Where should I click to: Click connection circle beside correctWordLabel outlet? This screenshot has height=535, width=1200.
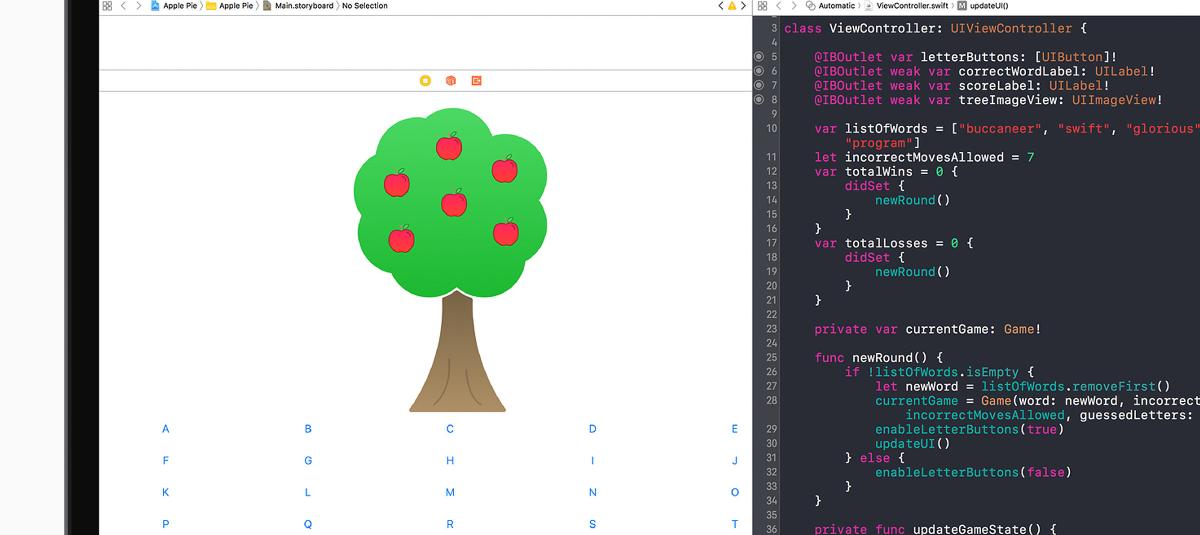(758, 71)
